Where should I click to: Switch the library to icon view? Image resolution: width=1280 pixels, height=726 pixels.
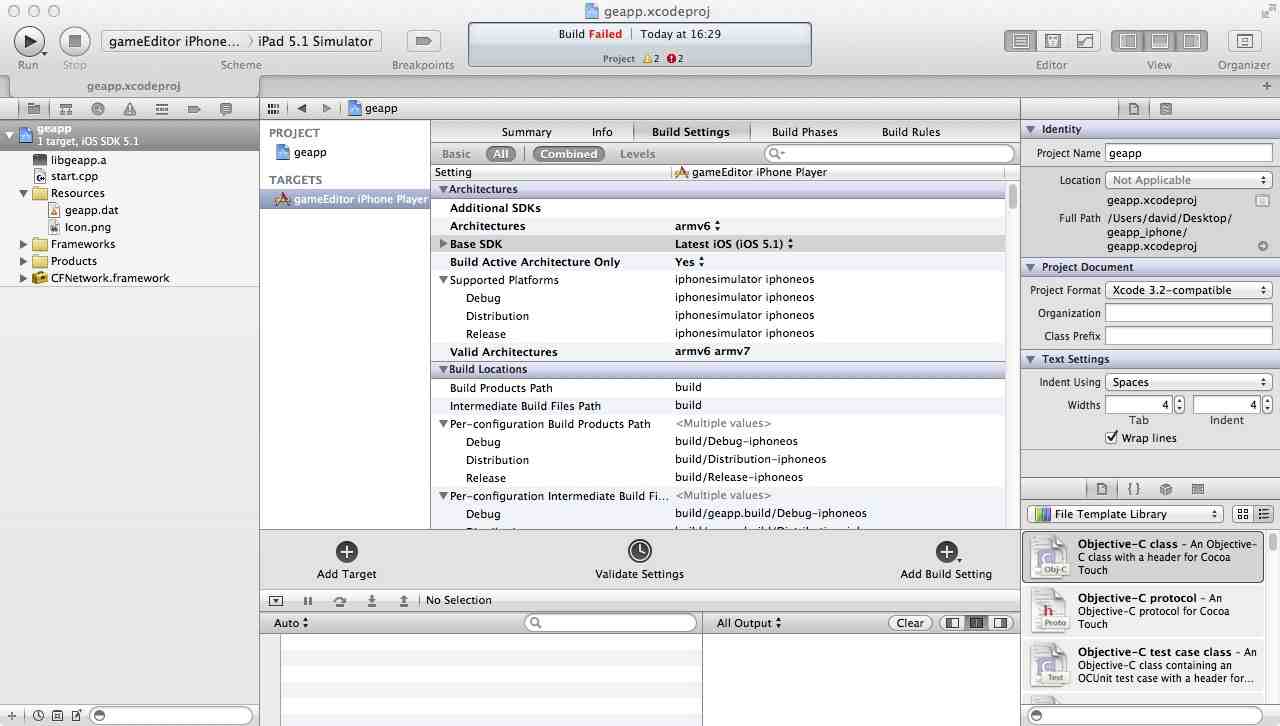click(x=1243, y=514)
